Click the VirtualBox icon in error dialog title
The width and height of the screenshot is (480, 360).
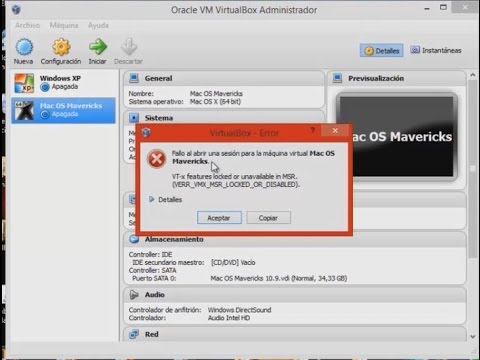tap(146, 132)
